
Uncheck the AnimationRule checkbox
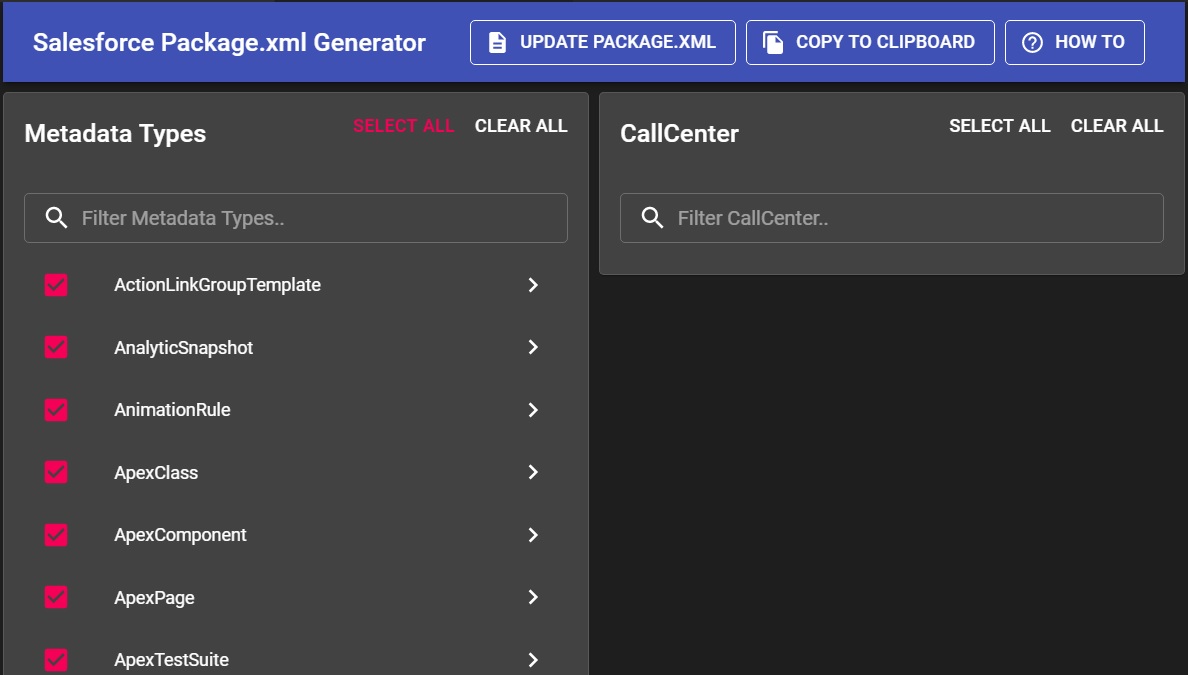pos(56,410)
